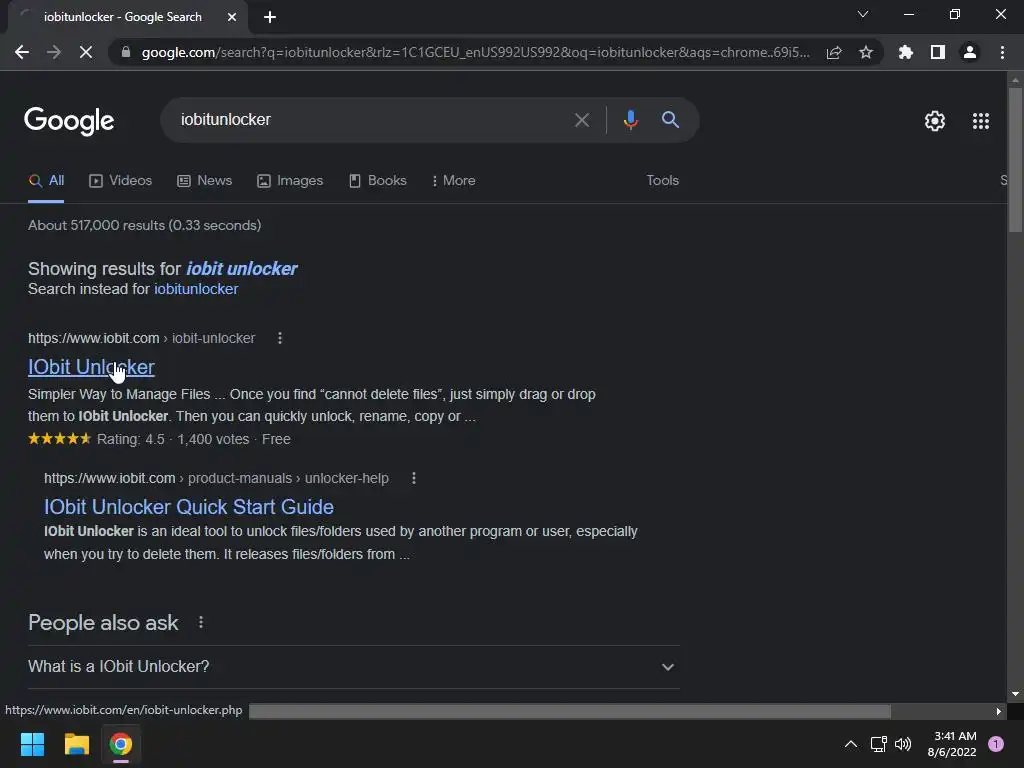Share this page from the address bar
1024x768 pixels.
[834, 53]
